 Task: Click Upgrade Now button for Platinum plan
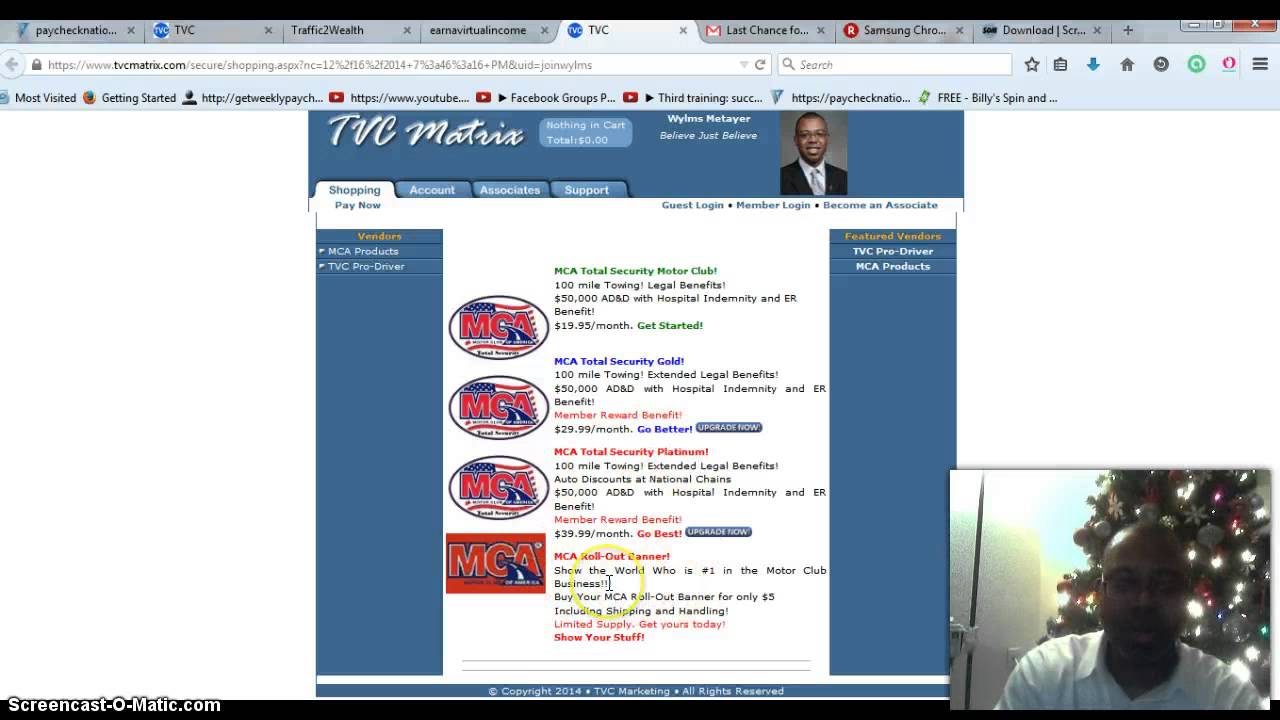click(718, 532)
